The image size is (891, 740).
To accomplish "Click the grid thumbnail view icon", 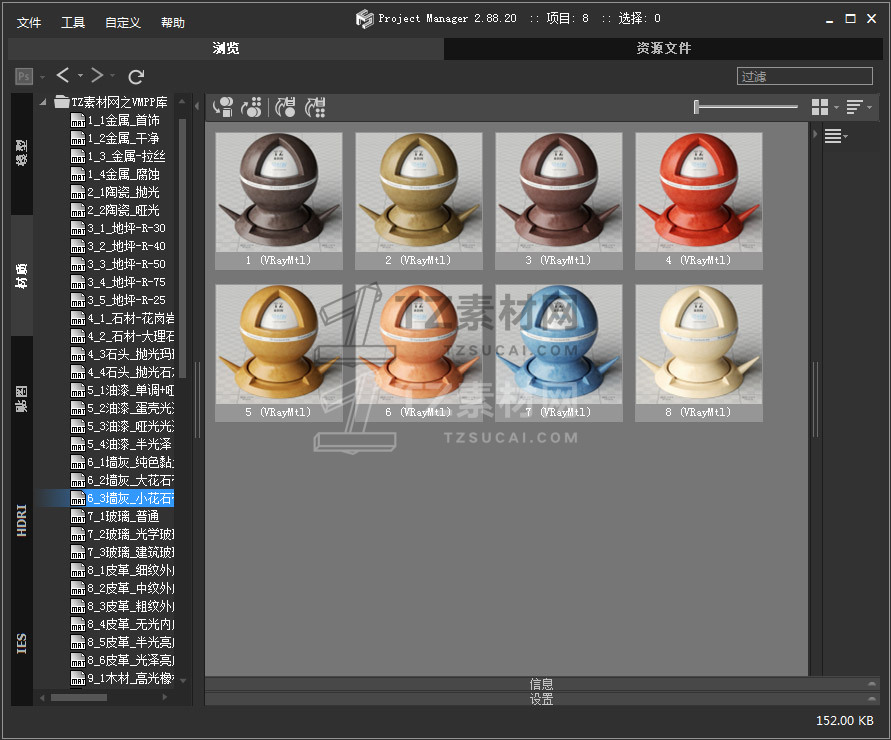I will pyautogui.click(x=820, y=107).
